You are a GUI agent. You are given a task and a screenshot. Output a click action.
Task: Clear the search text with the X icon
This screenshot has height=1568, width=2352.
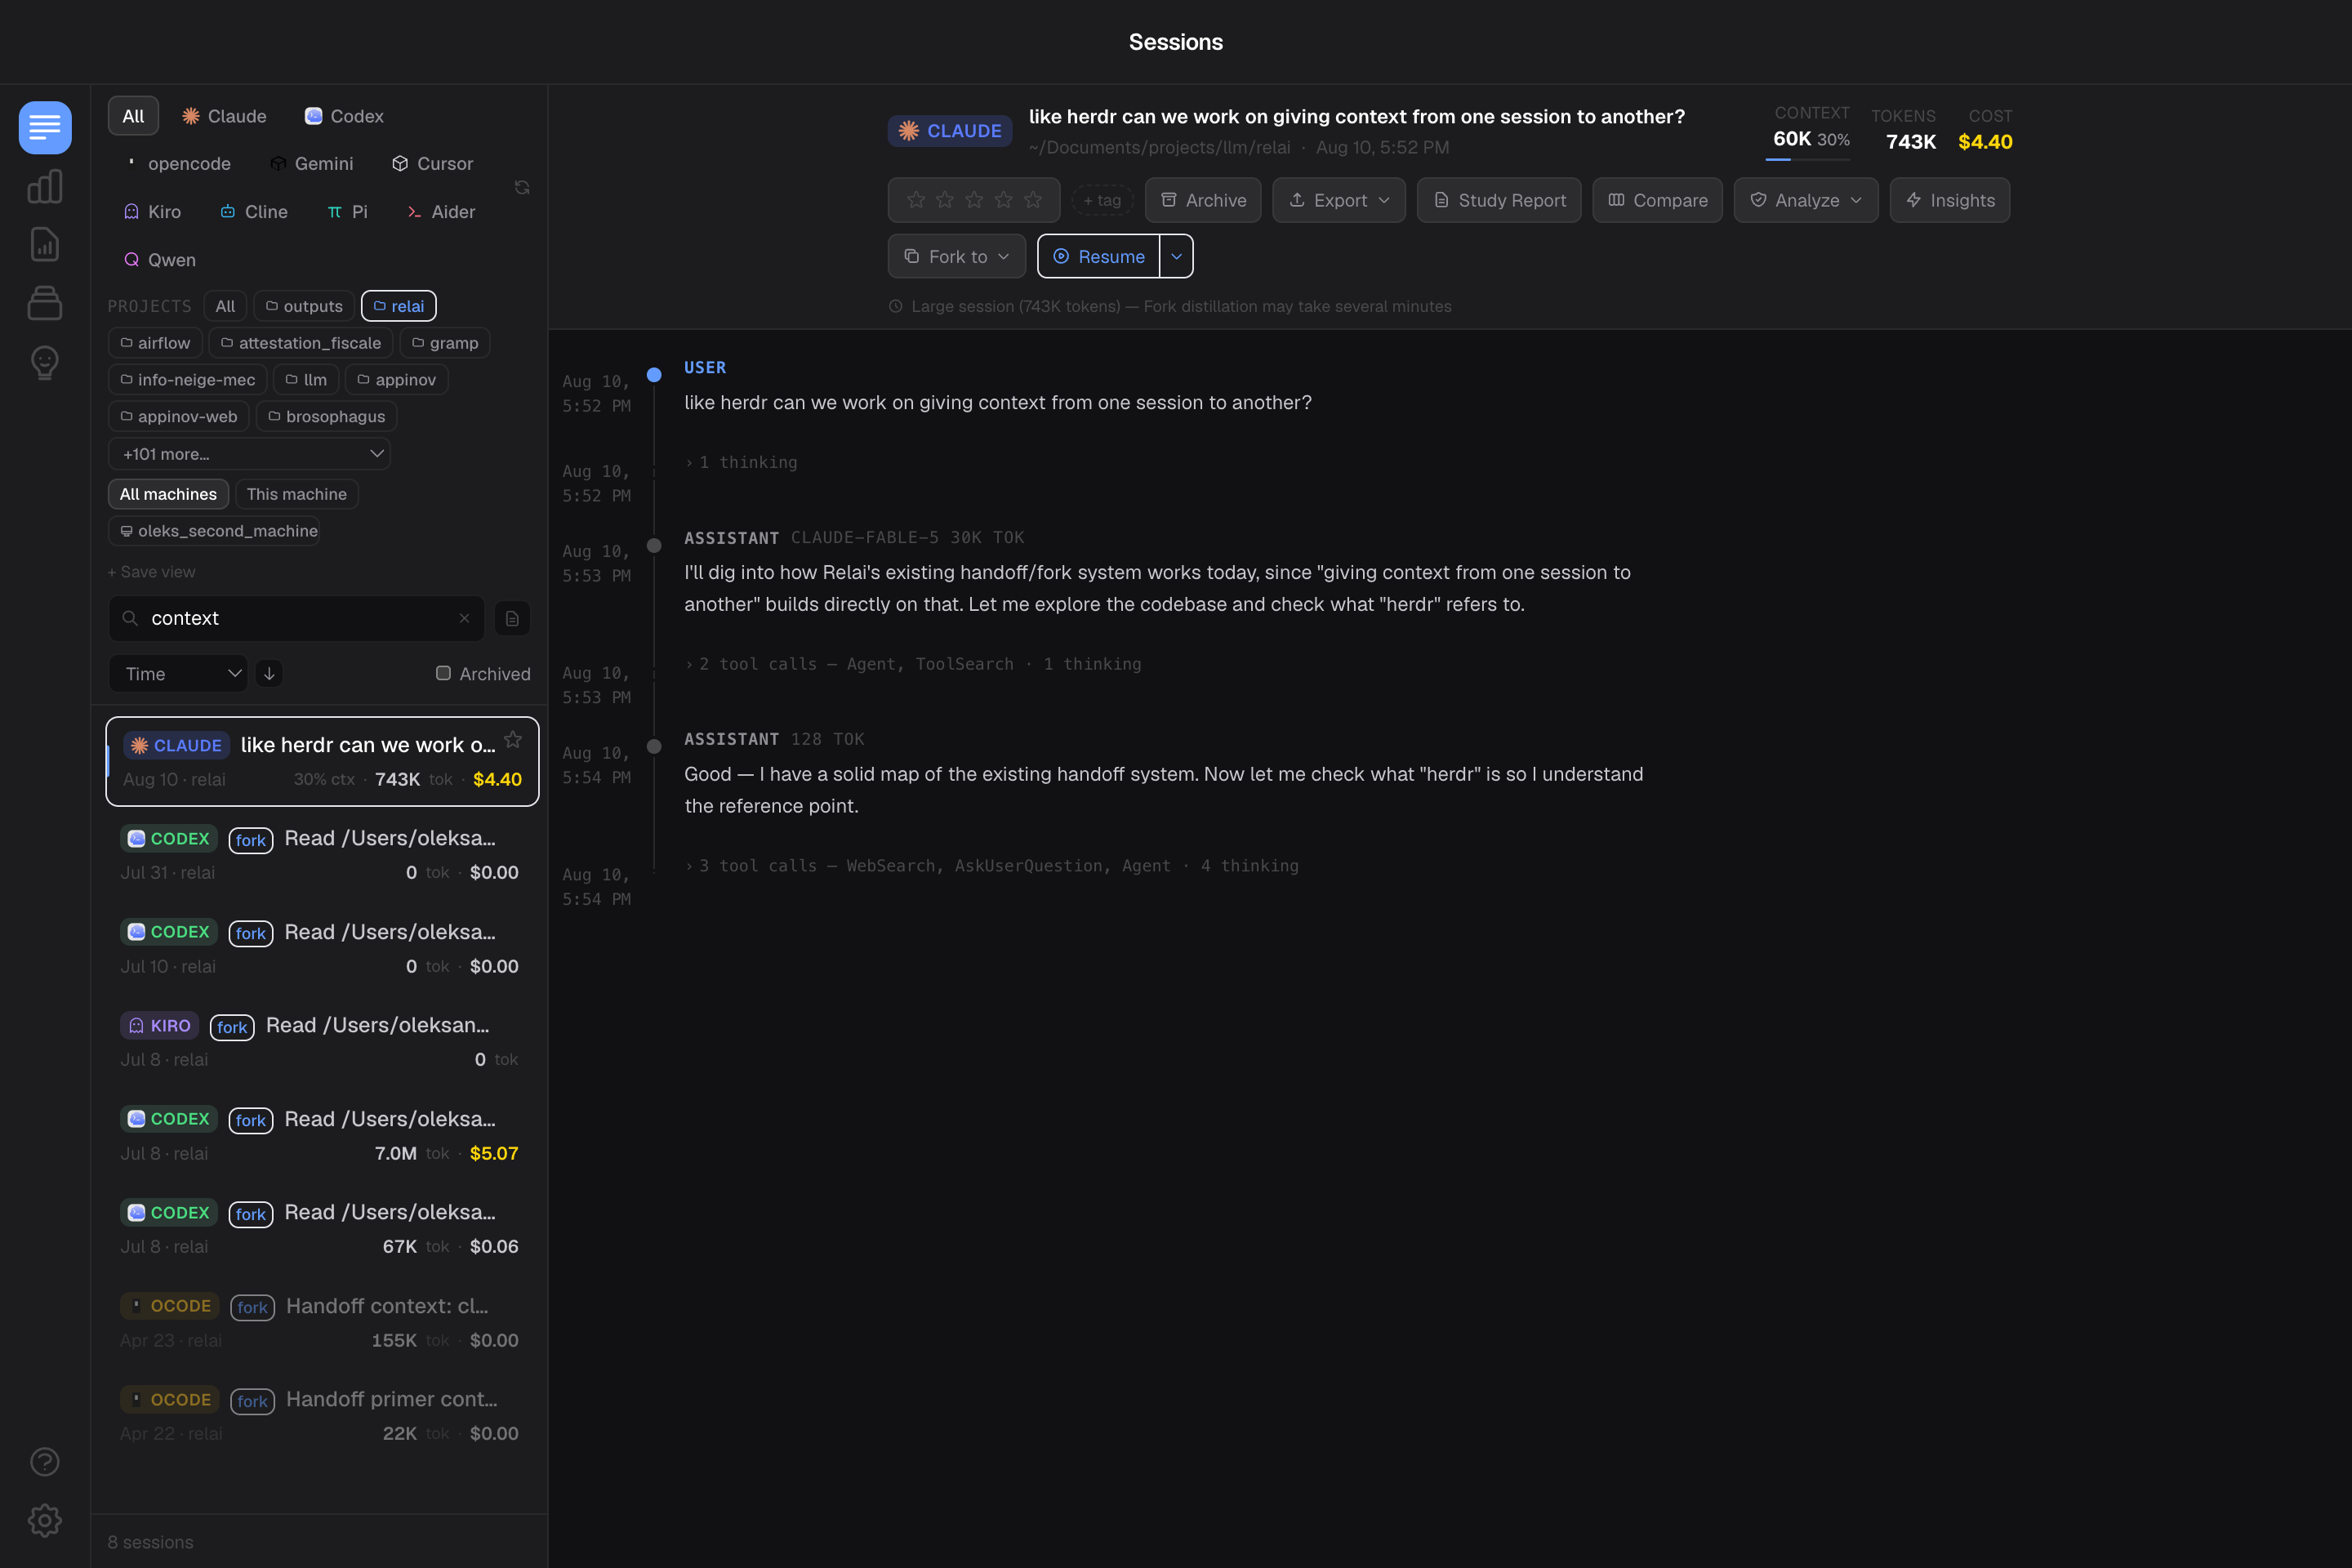pos(464,618)
